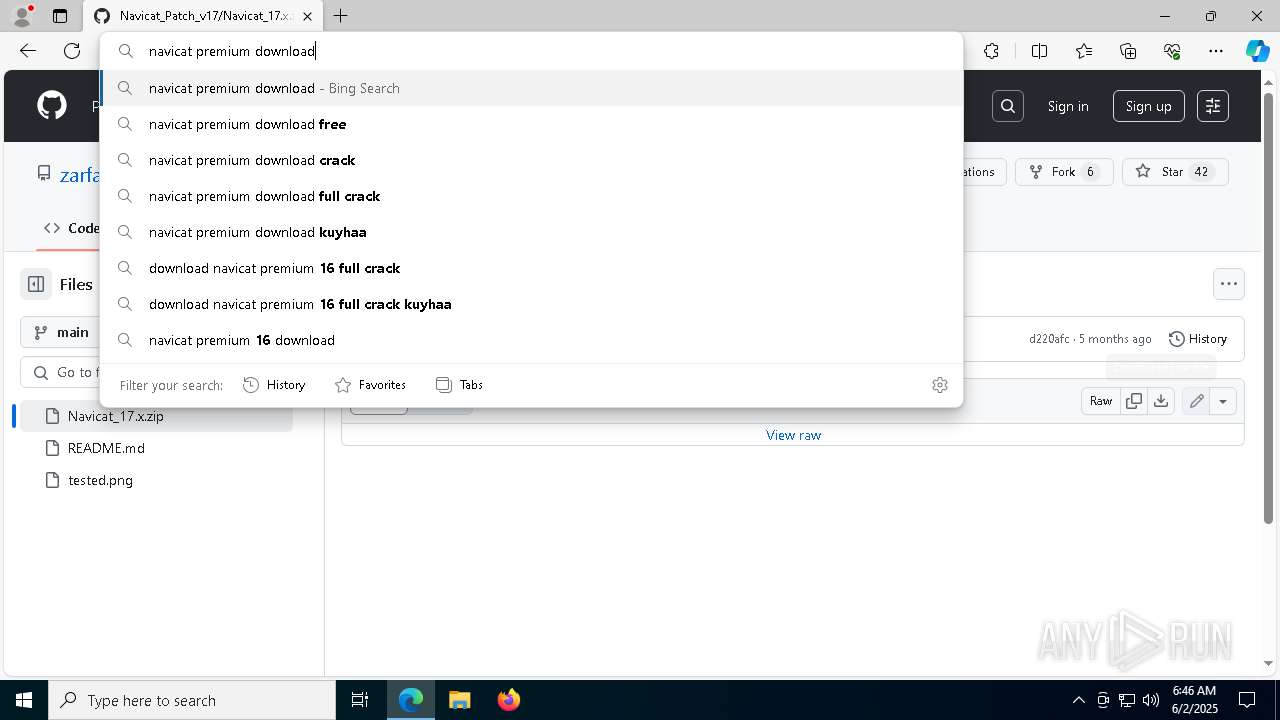The height and width of the screenshot is (720, 1280).
Task: Choose 'download navicat premium 16 full crack' suggestion
Action: click(x=531, y=268)
